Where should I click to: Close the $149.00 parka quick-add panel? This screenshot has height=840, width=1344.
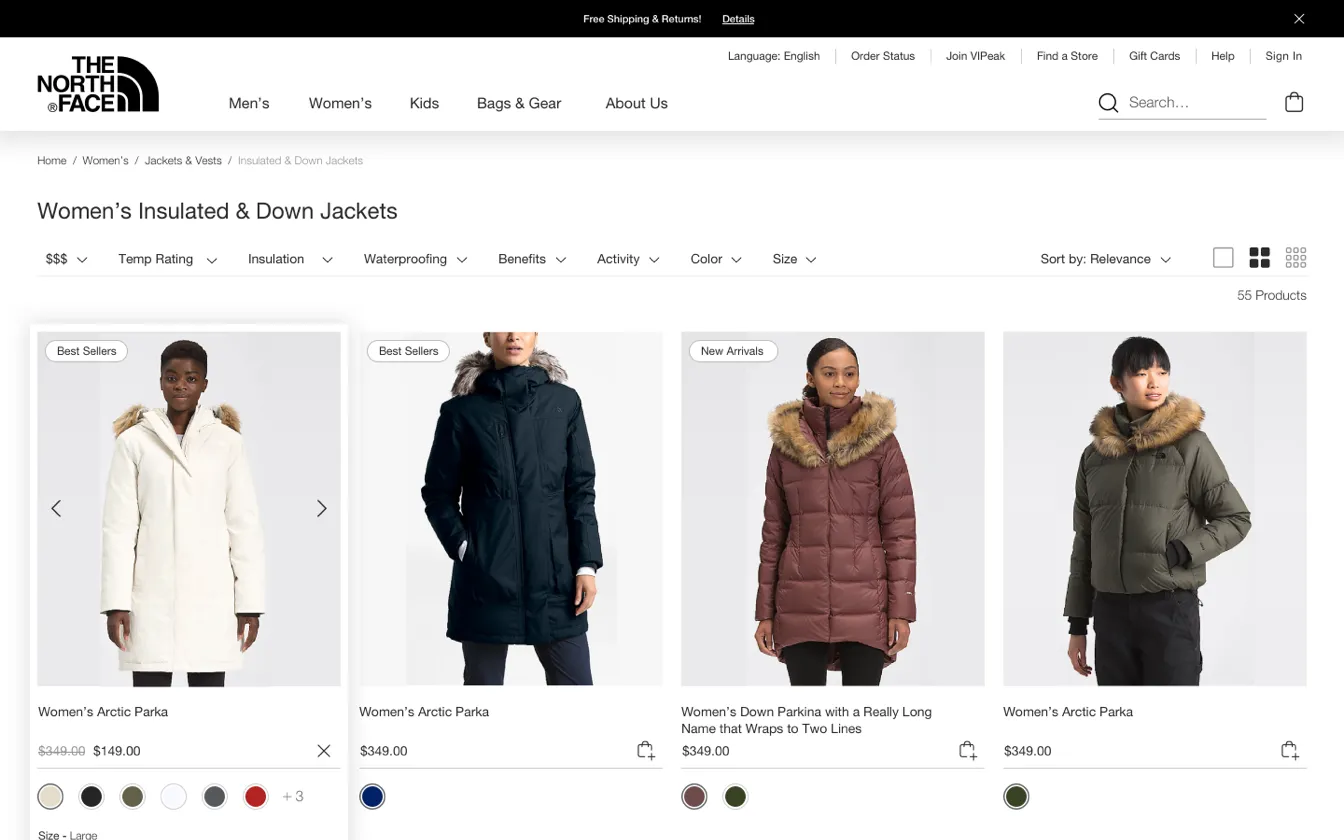click(324, 751)
